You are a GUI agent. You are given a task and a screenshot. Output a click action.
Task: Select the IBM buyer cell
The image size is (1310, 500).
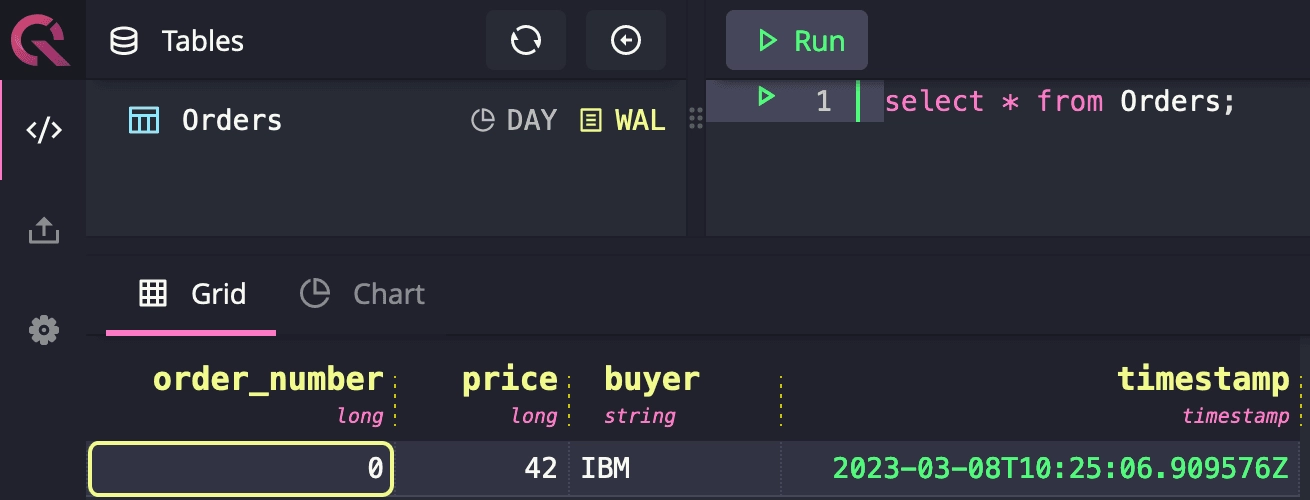click(606, 468)
